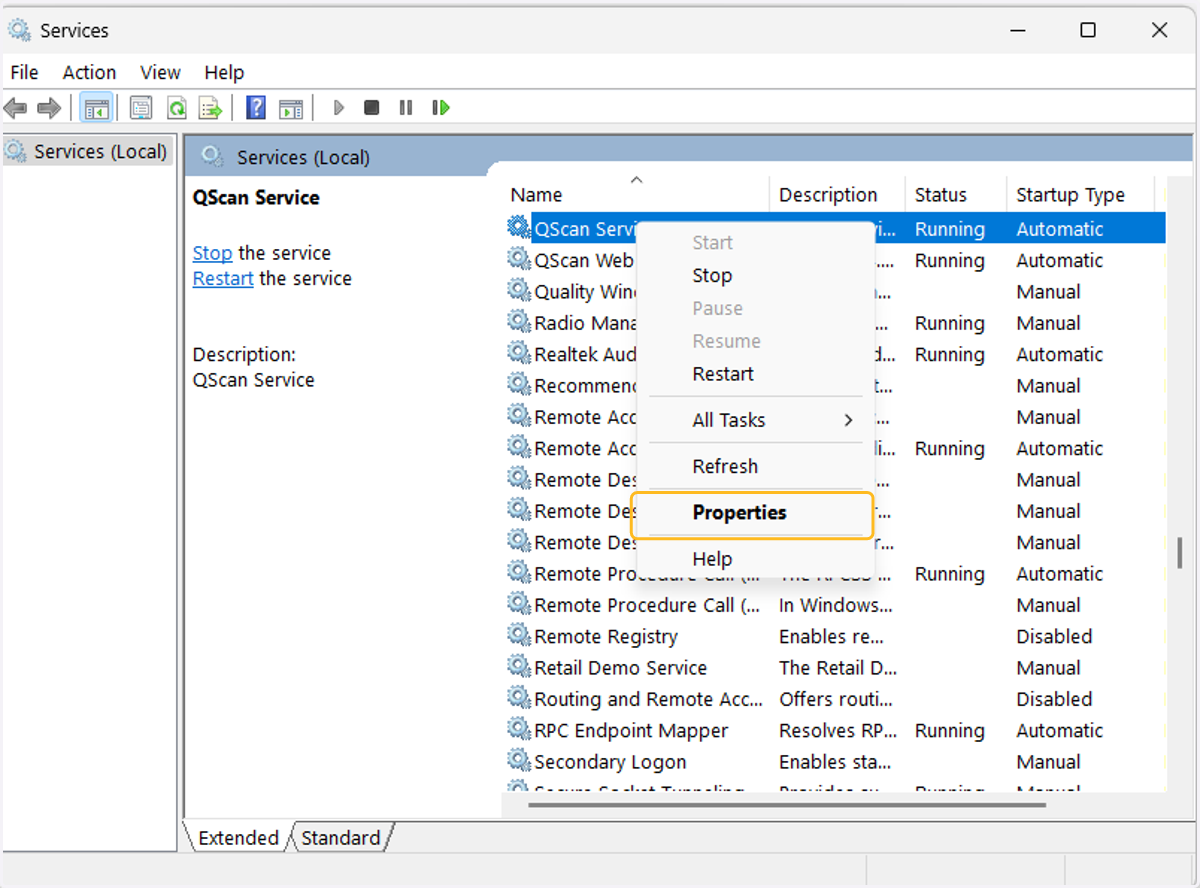Expand the All Tasks submenu

point(756,420)
